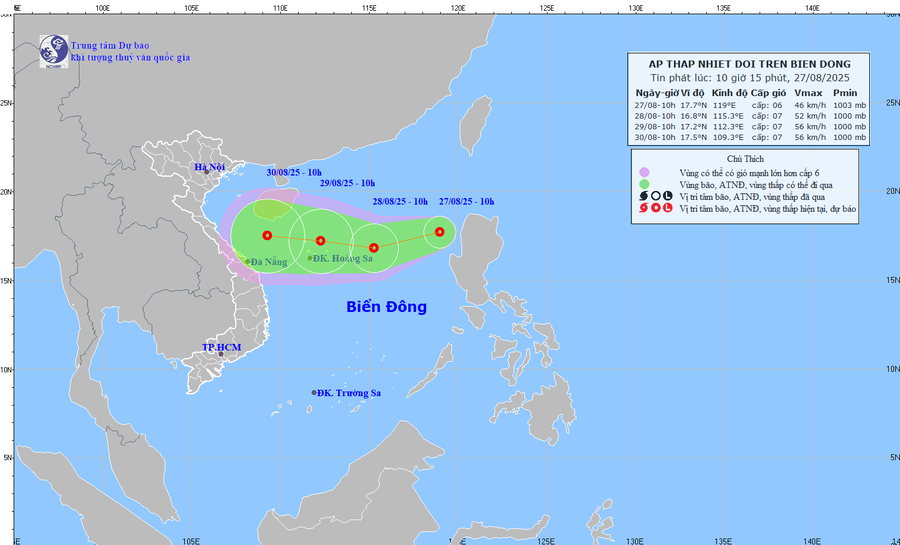Click the ĐK. Hoàng Sa dot marker
This screenshot has width=900, height=545.
[x=310, y=258]
